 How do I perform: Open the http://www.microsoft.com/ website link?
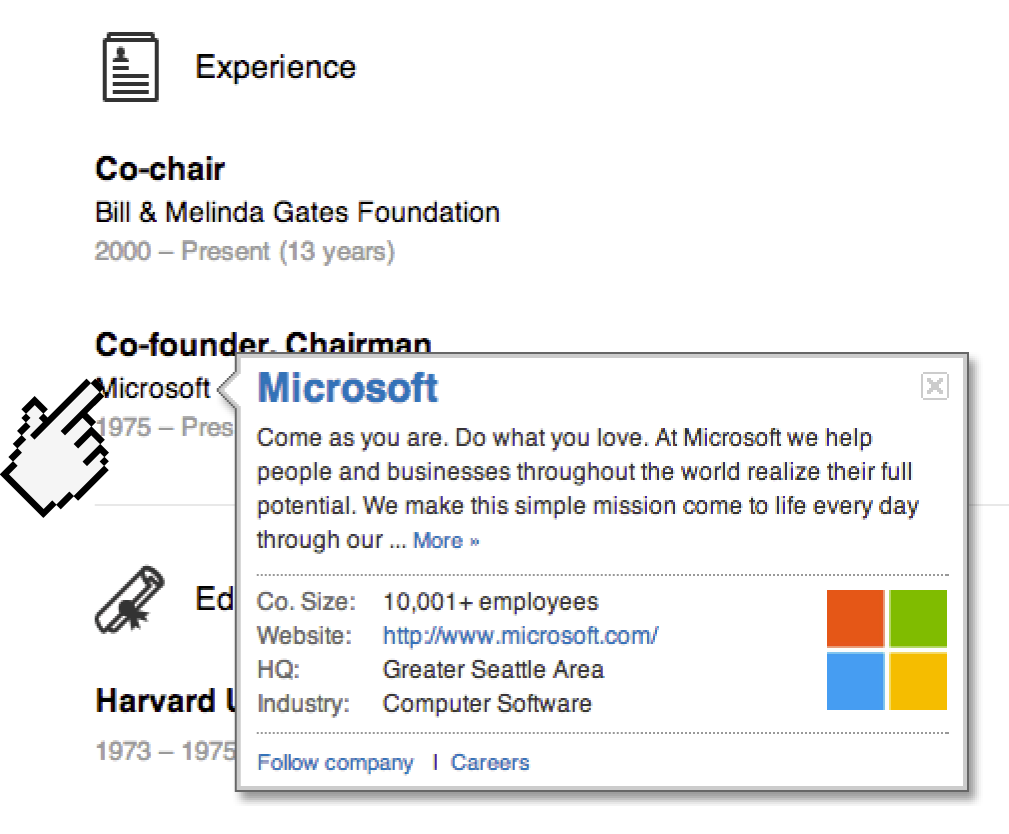click(x=520, y=635)
